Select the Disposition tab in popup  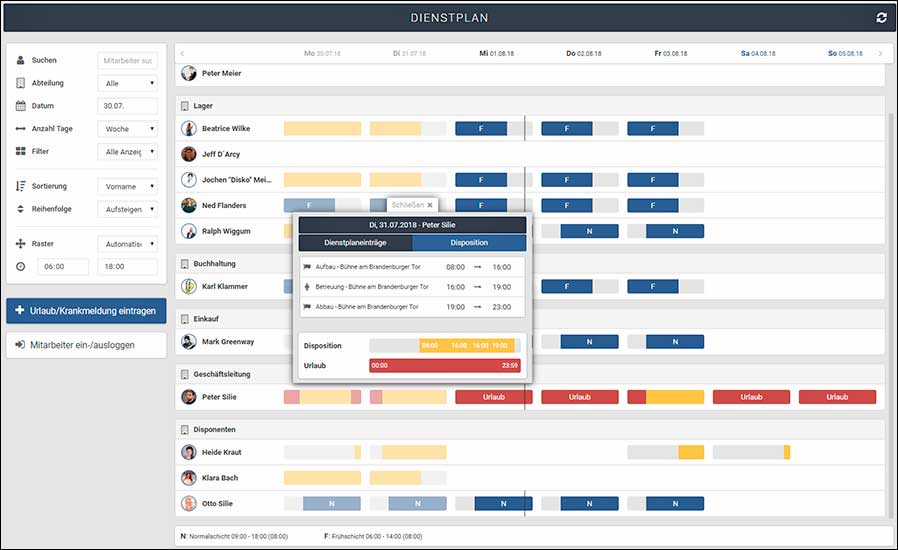(x=469, y=242)
